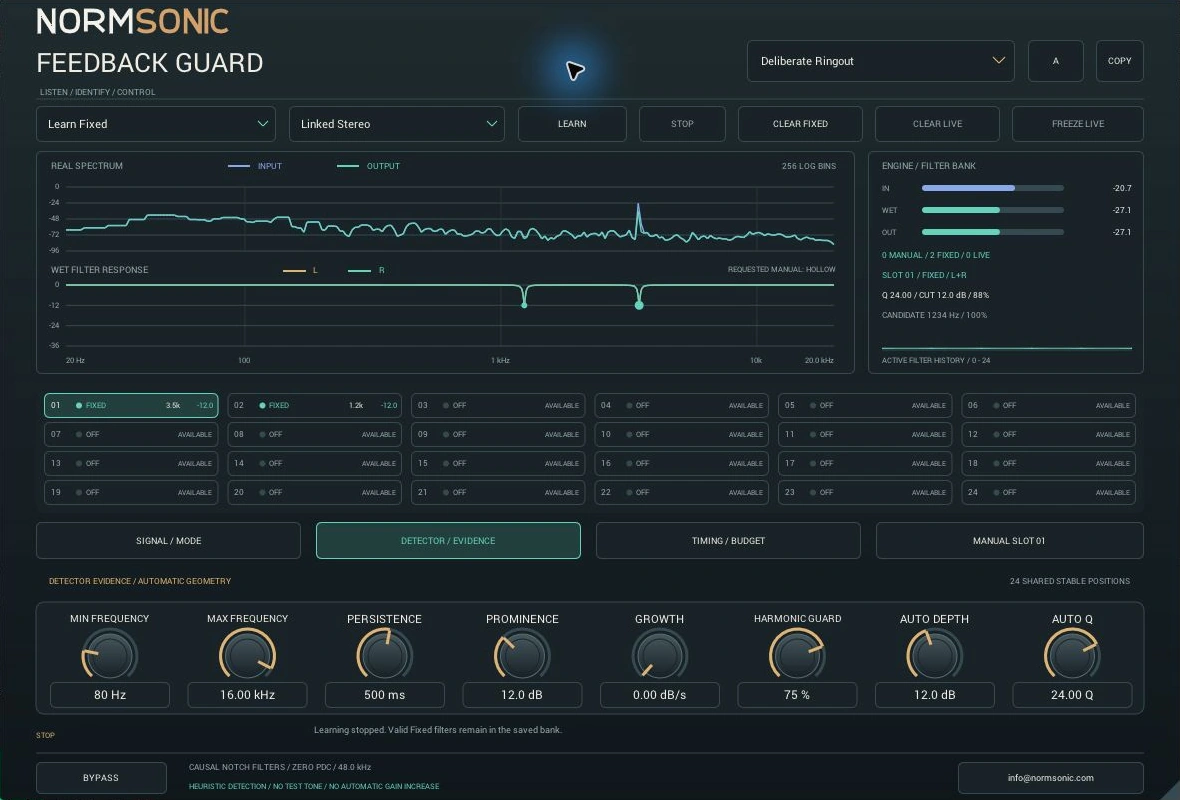Click the 'SLOT 01 / FIXED / L+R' text
This screenshot has height=800, width=1180.
(x=924, y=275)
